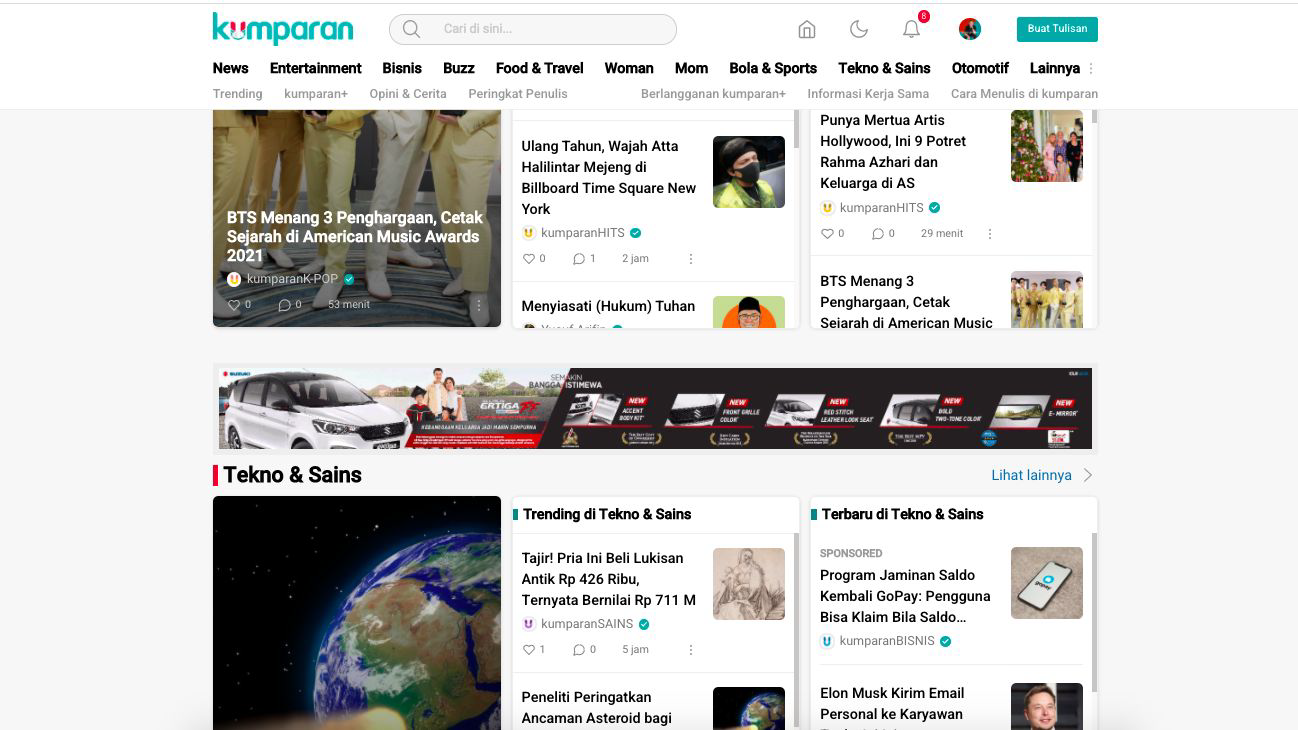Image resolution: width=1298 pixels, height=730 pixels.
Task: Open the home icon in header
Action: click(807, 29)
